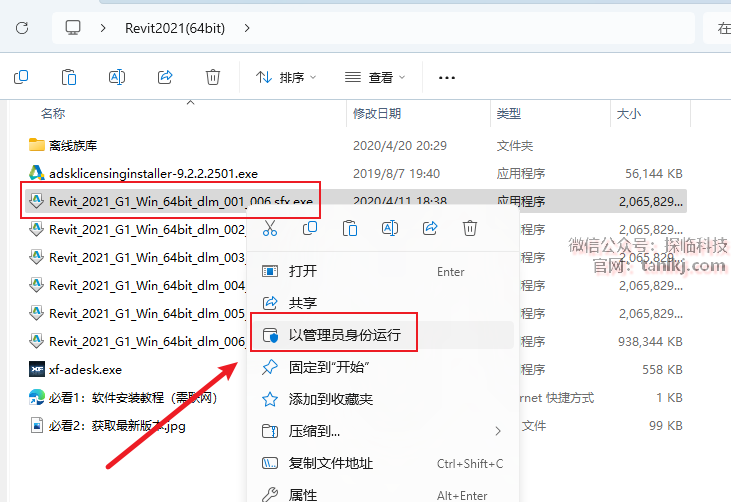
Task: Expand the chevron after the monitor icon
Action: (x=103, y=28)
